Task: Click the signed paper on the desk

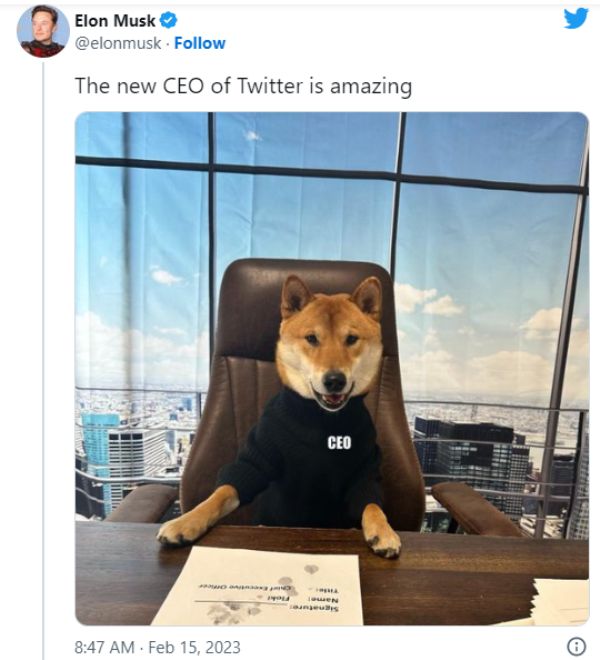Action: pos(258,586)
